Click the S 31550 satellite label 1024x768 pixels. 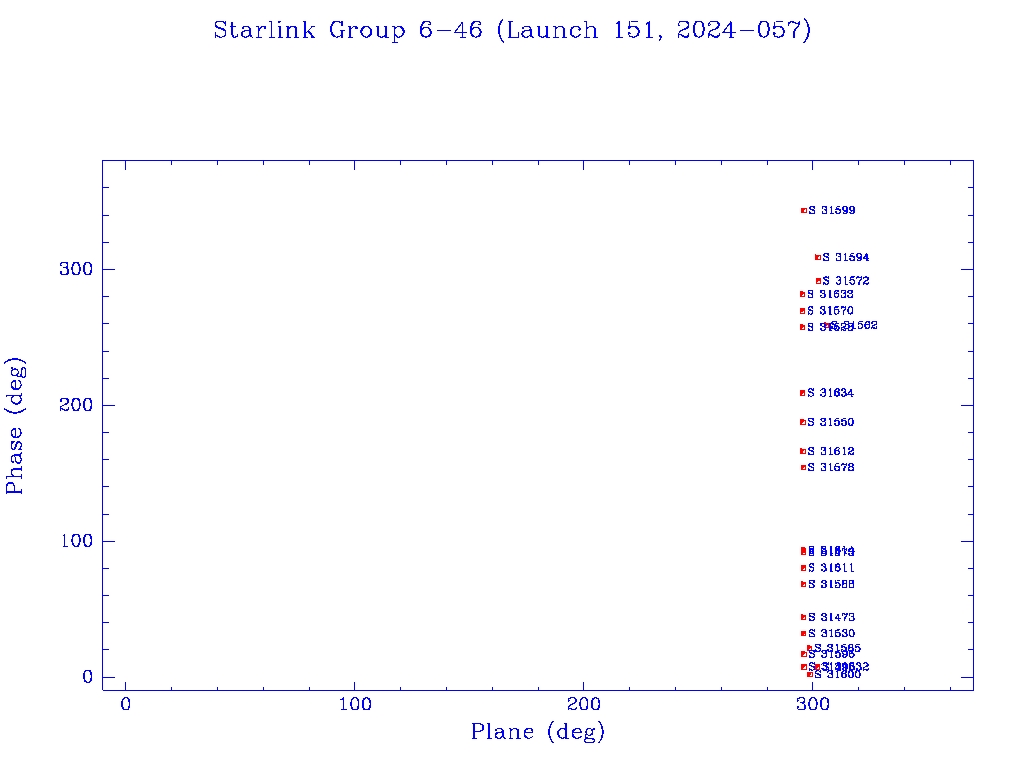click(831, 423)
